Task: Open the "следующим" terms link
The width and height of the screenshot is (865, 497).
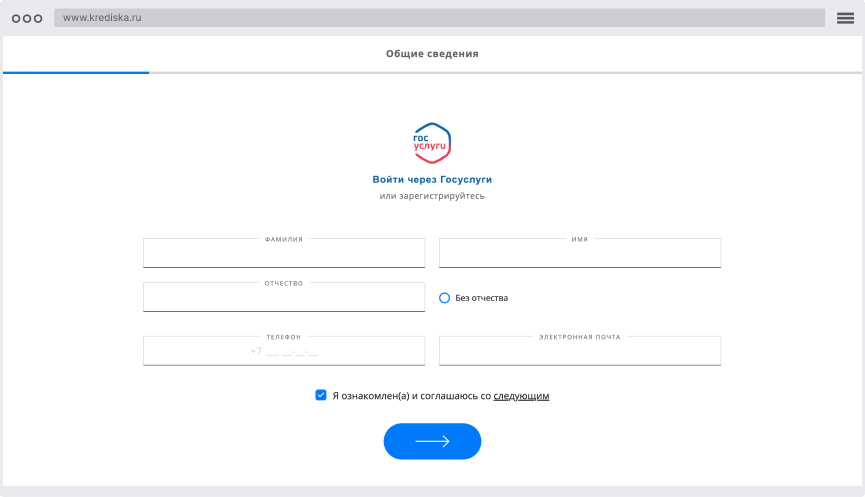Action: pyautogui.click(x=521, y=396)
